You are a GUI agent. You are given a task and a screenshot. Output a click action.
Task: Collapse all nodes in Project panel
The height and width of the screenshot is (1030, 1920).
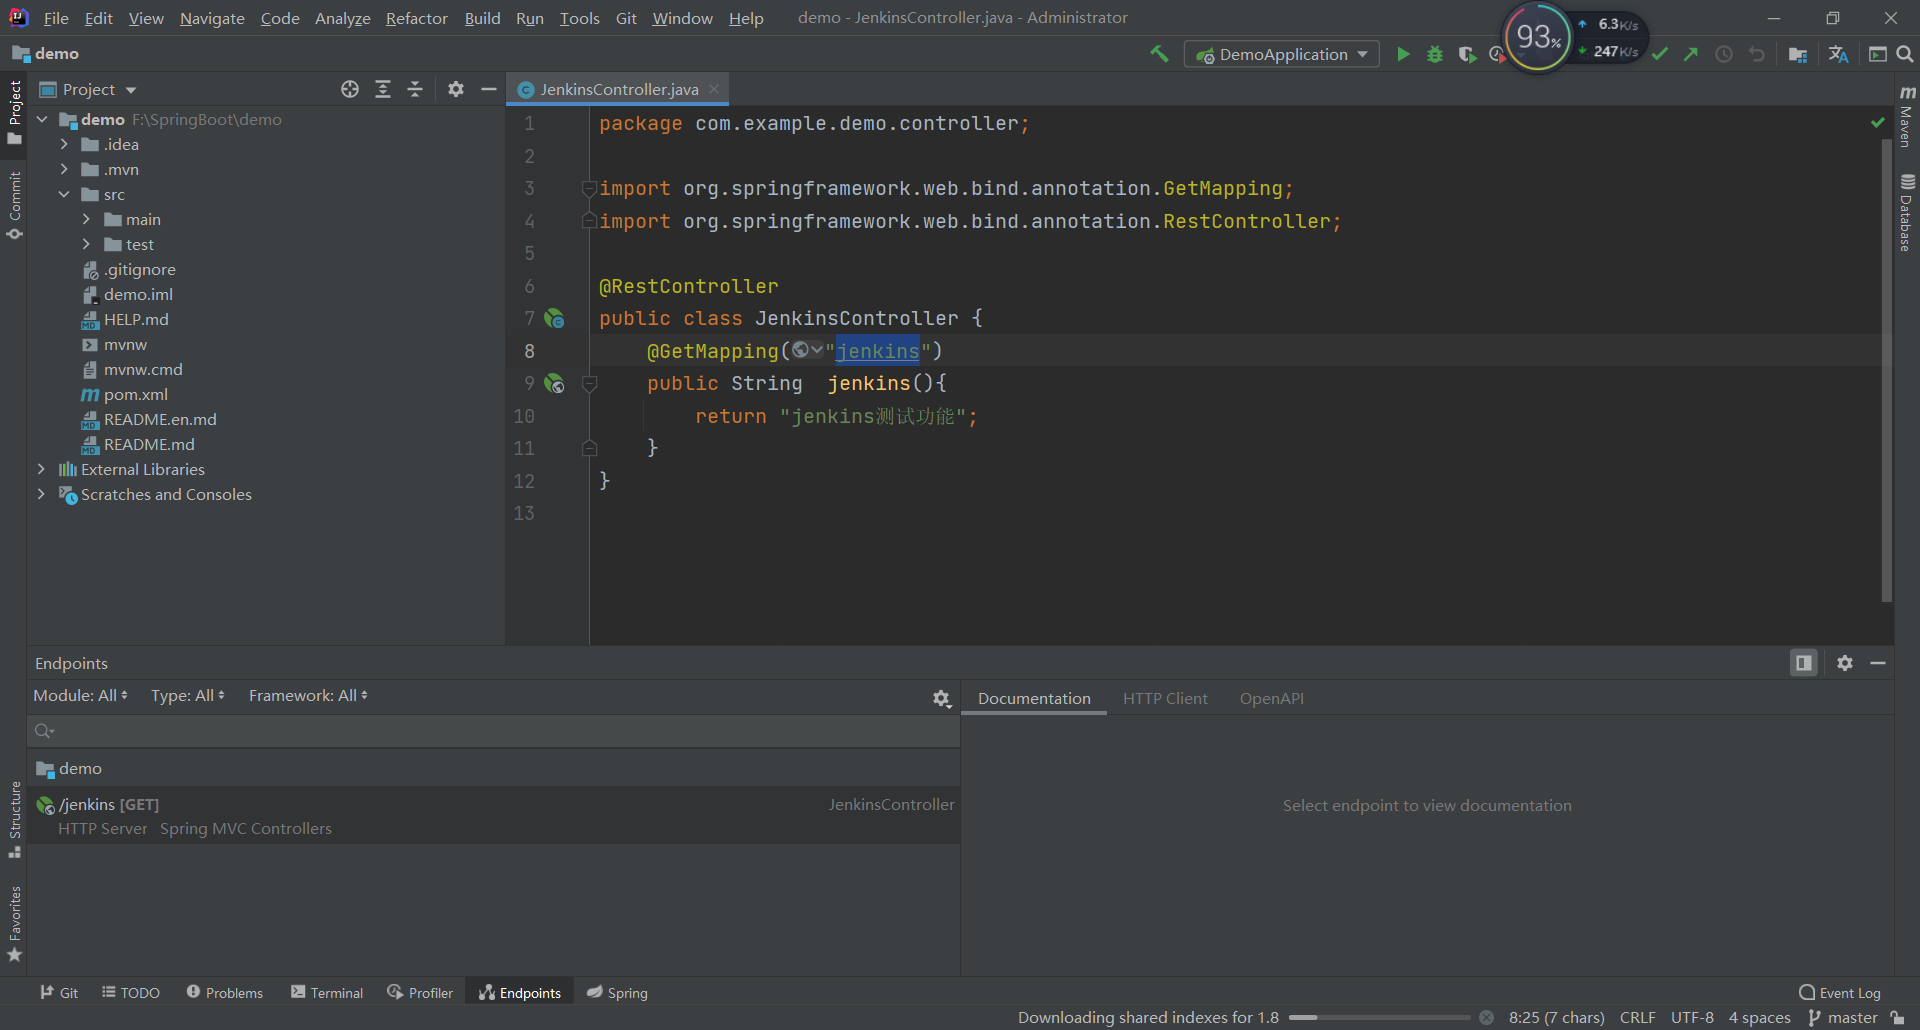415,89
